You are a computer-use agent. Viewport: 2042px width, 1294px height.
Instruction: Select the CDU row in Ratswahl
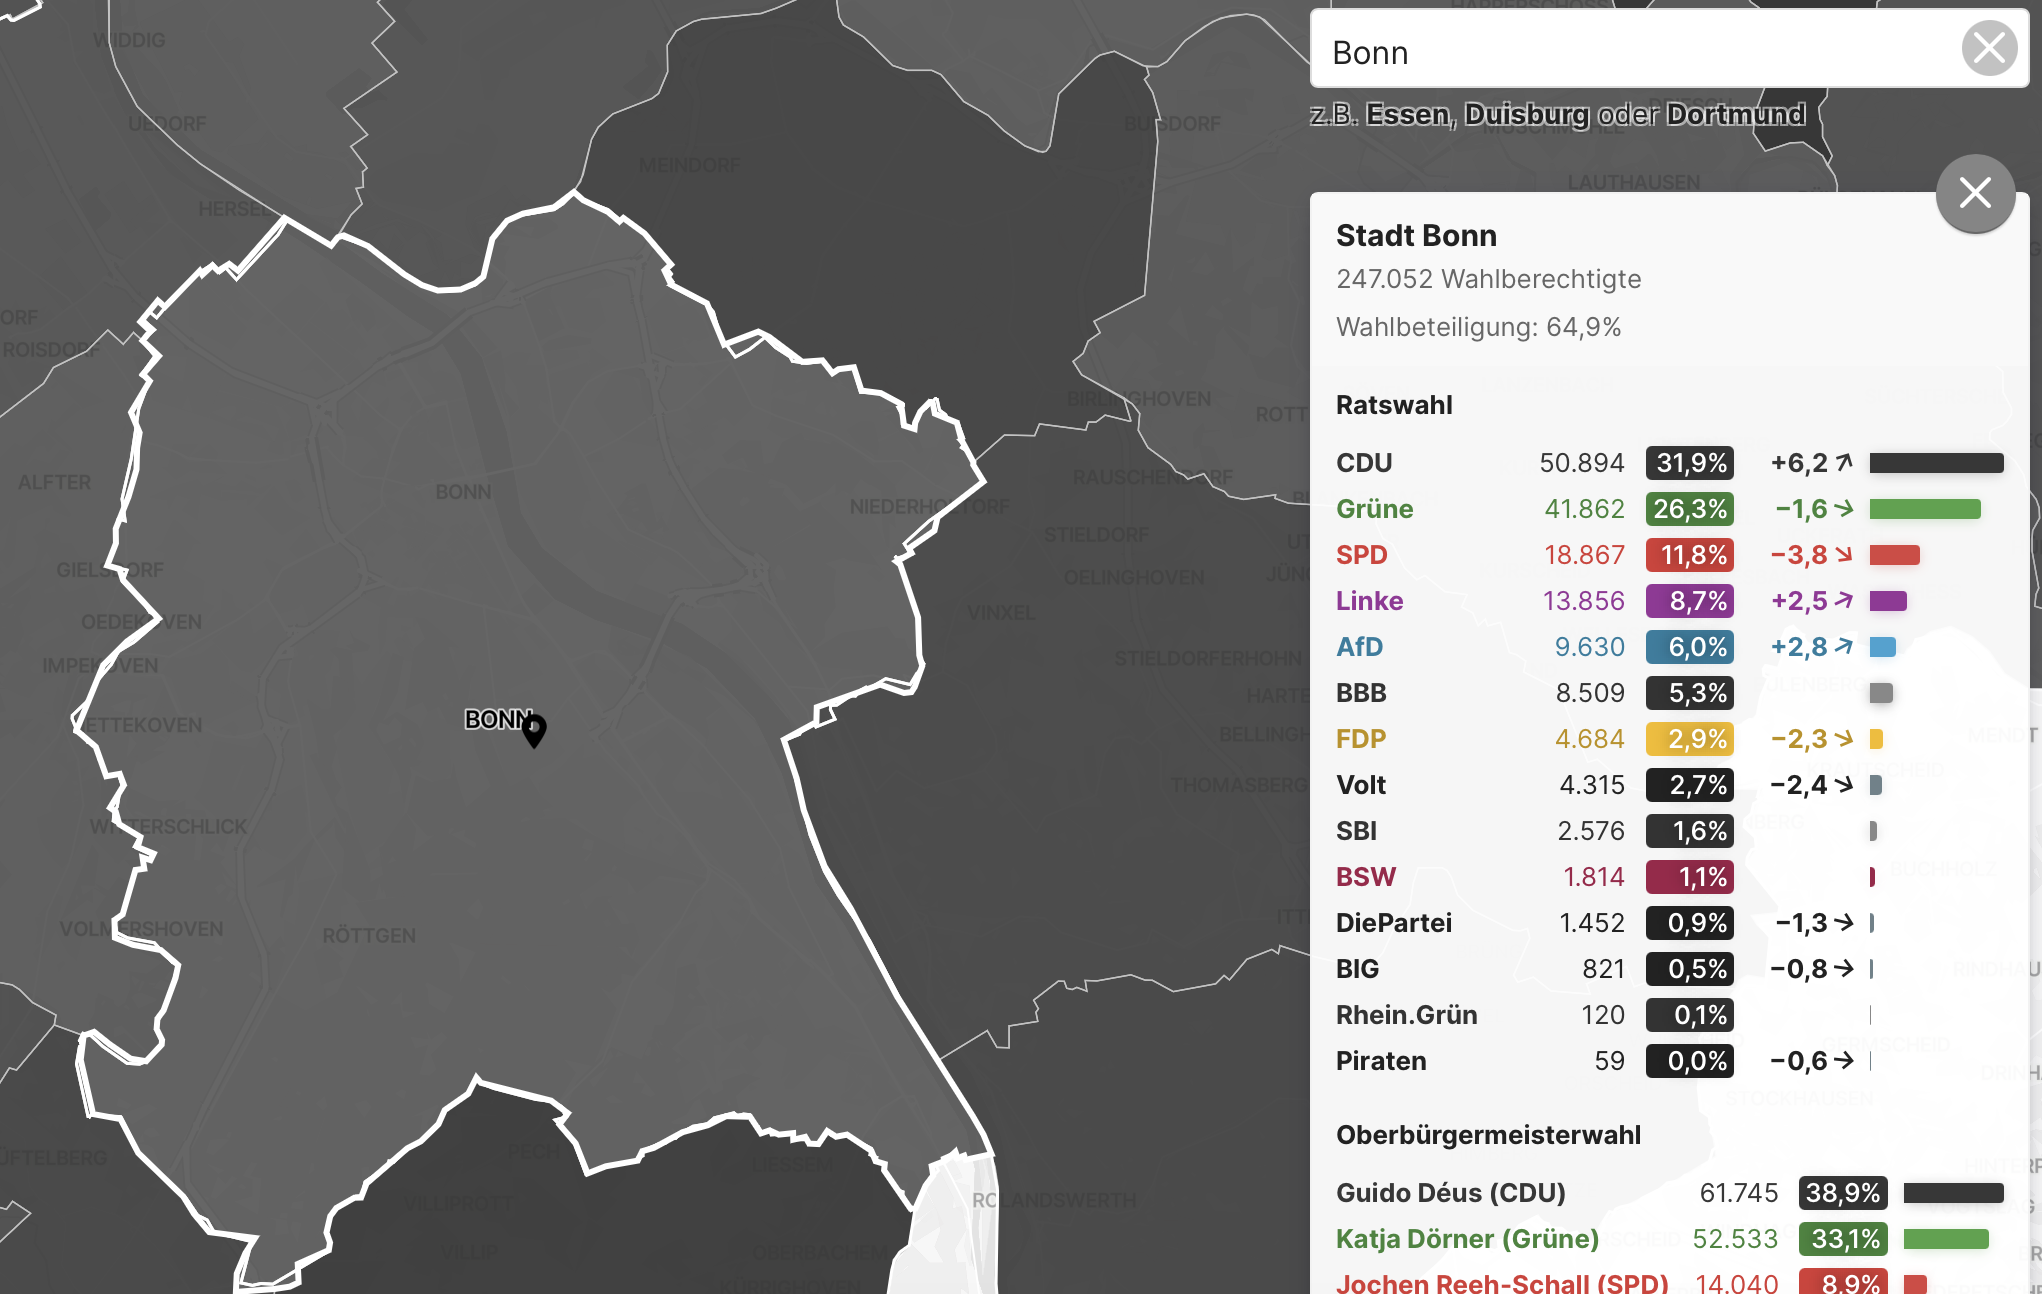pos(1670,463)
